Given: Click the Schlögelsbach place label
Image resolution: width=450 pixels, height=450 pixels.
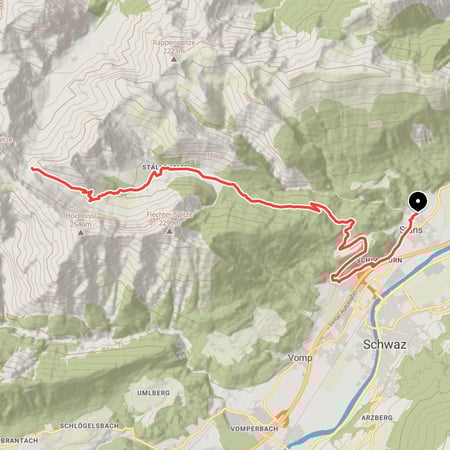Looking at the screenshot, I should [89, 426].
